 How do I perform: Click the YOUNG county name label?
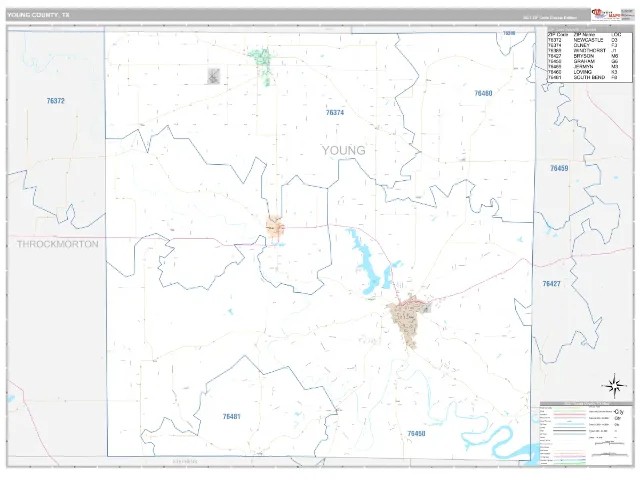(x=344, y=151)
